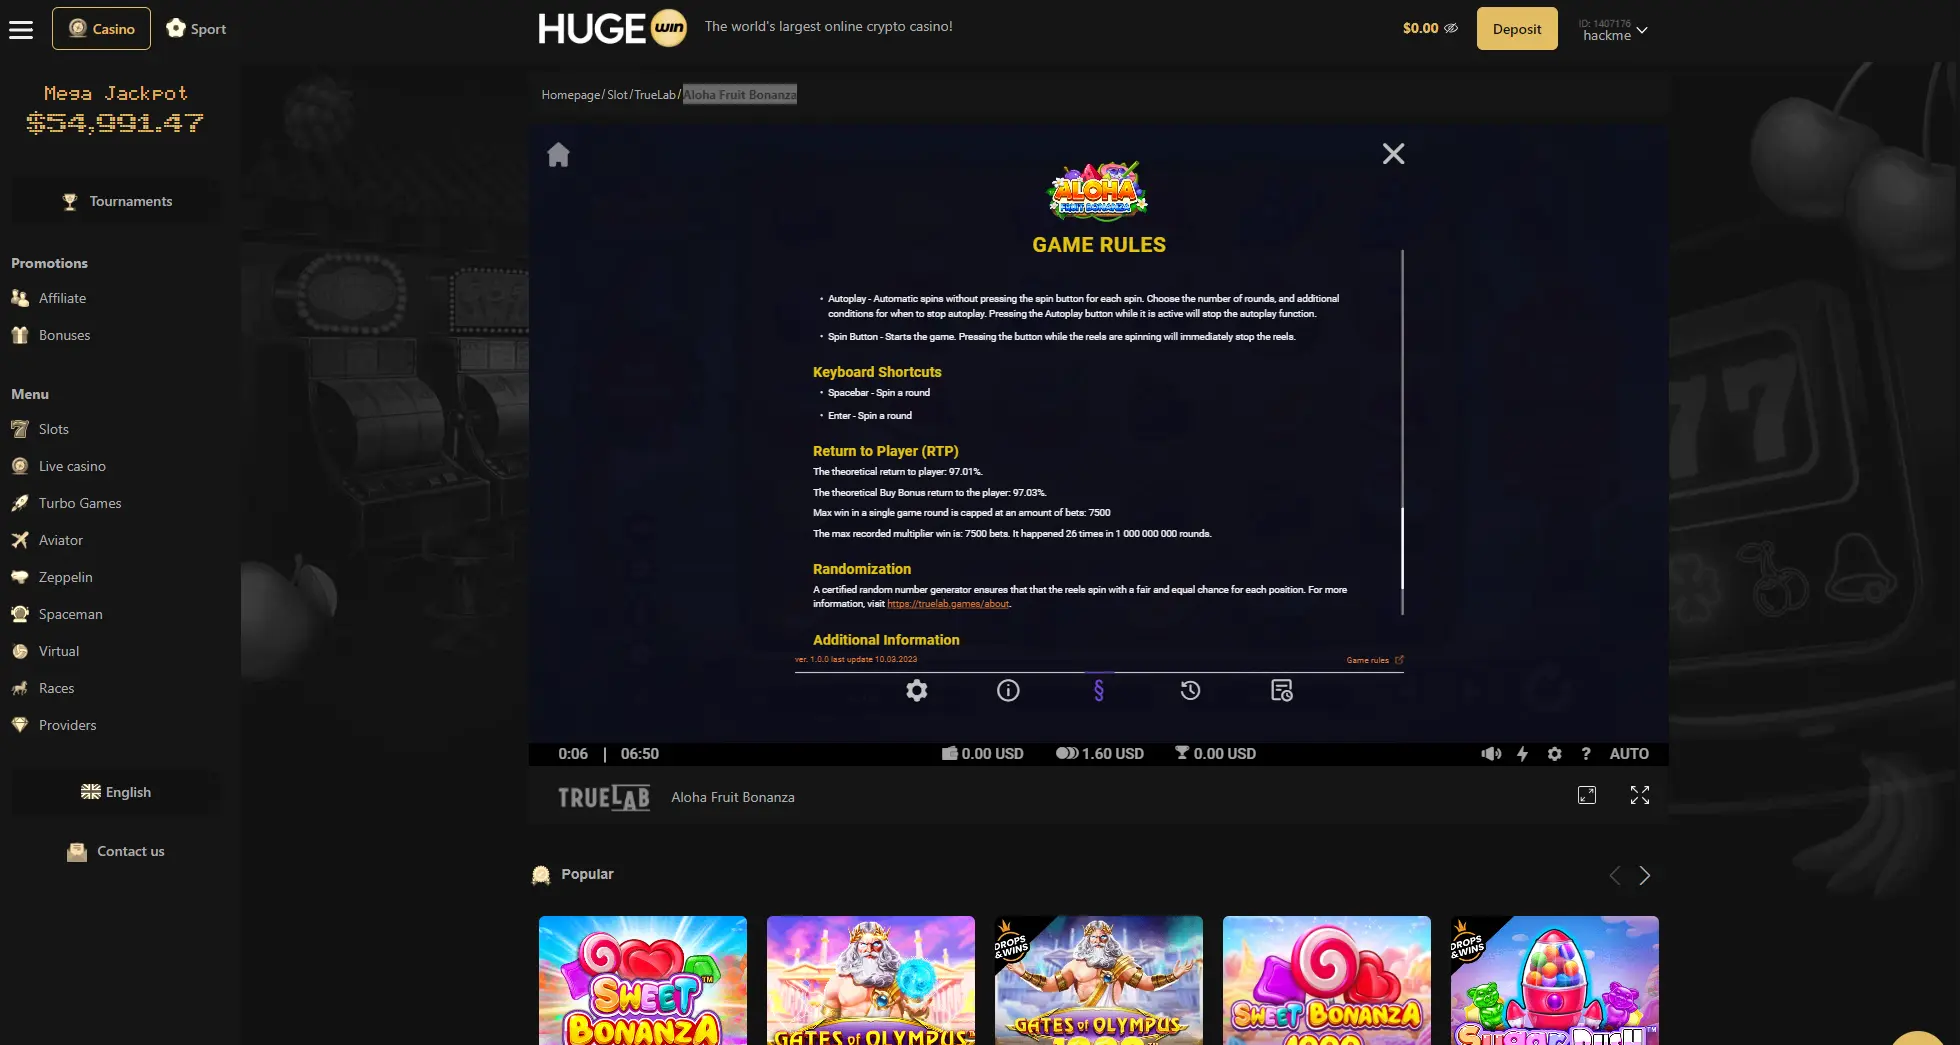The image size is (1960, 1045).
Task: Open the hamburger menu icon
Action: [21, 29]
